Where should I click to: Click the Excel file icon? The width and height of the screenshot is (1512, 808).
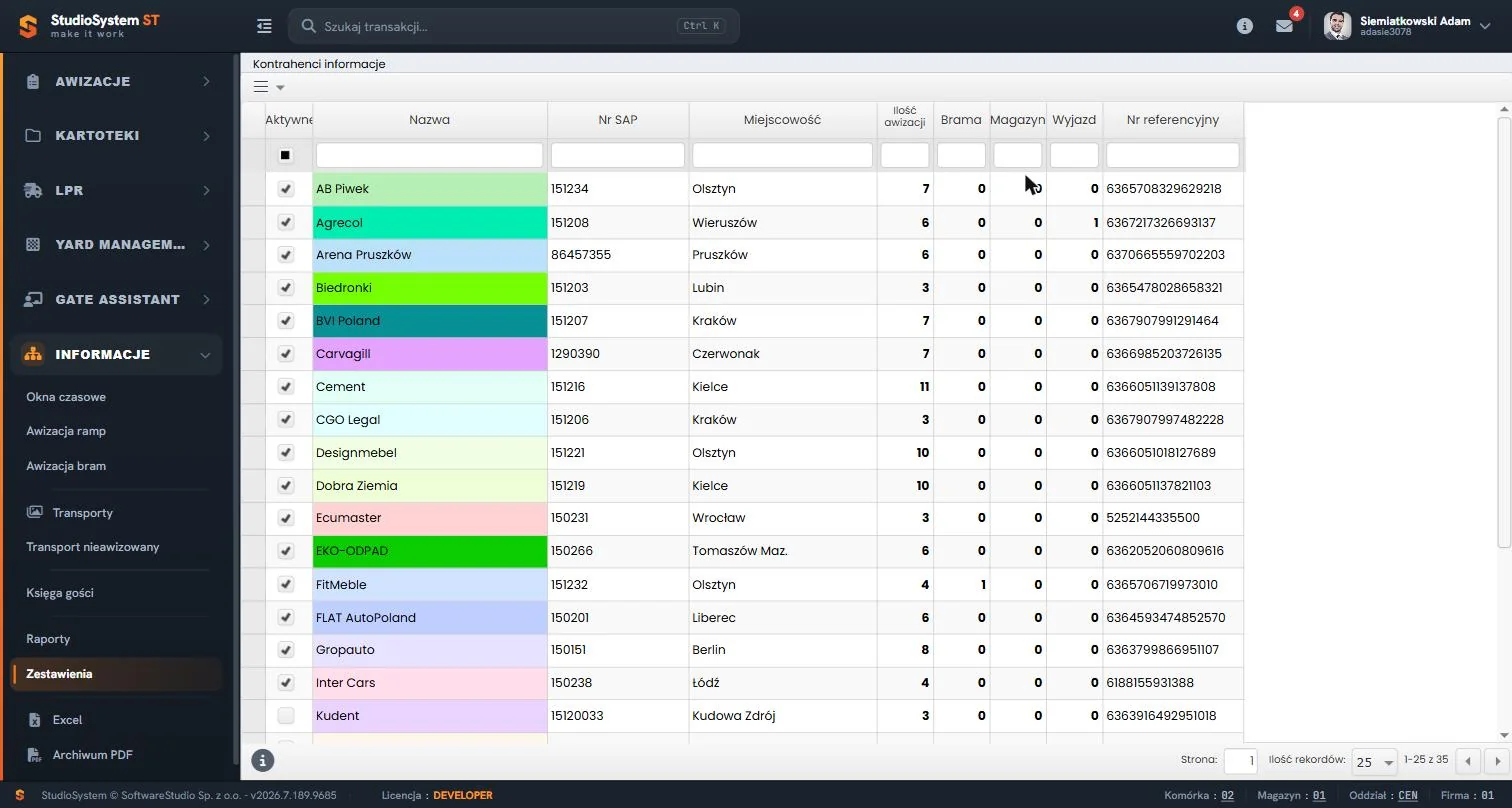[x=35, y=720]
